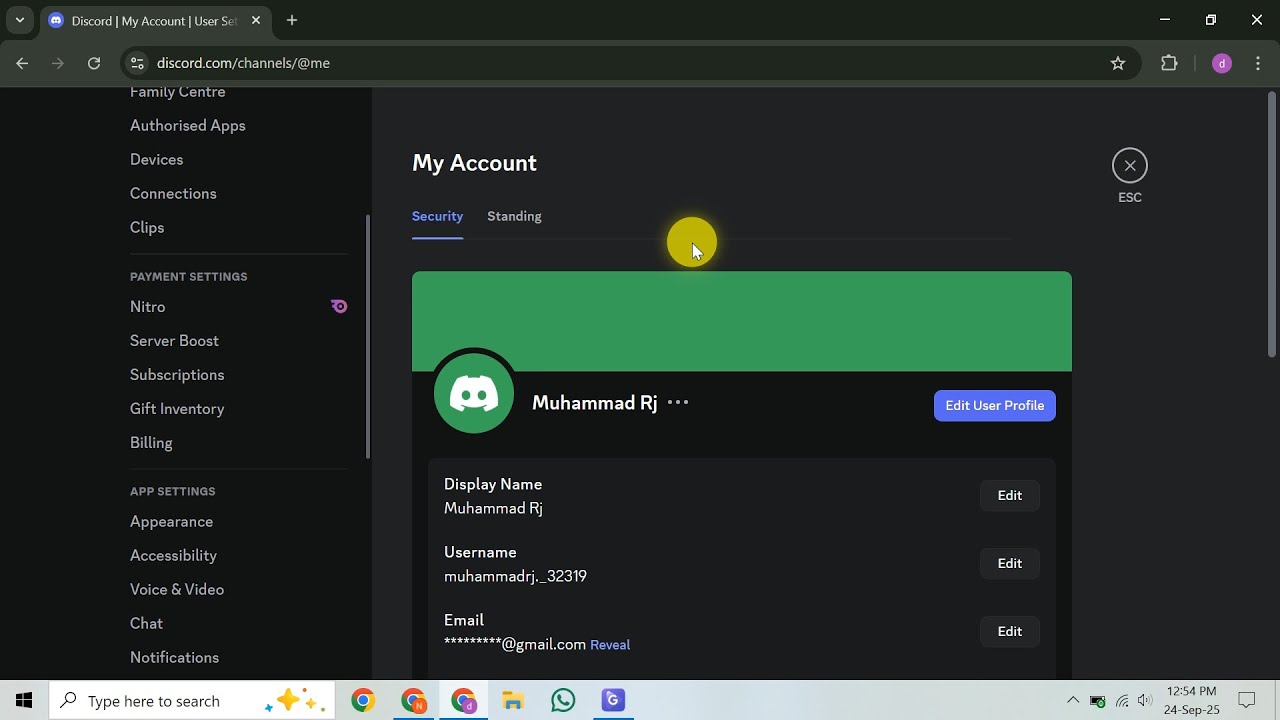The height and width of the screenshot is (720, 1280).
Task: Click the Edit User Profile button
Action: [994, 405]
